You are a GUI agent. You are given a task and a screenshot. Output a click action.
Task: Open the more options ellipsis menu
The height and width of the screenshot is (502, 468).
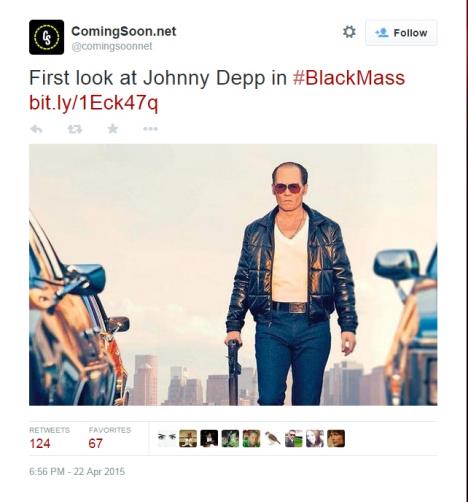[x=150, y=129]
